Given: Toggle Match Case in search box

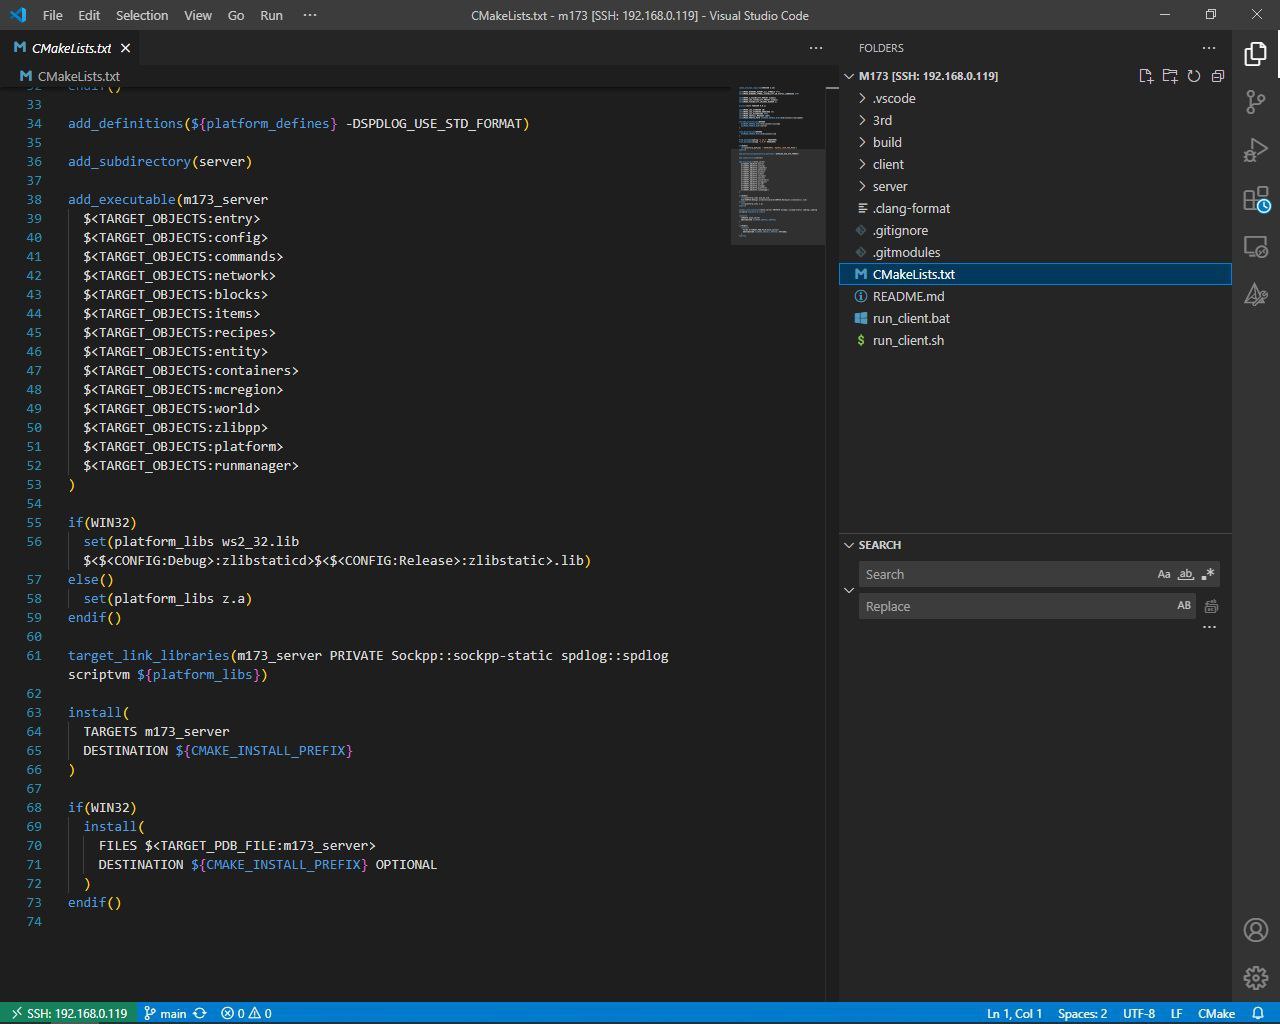Looking at the screenshot, I should point(1163,575).
